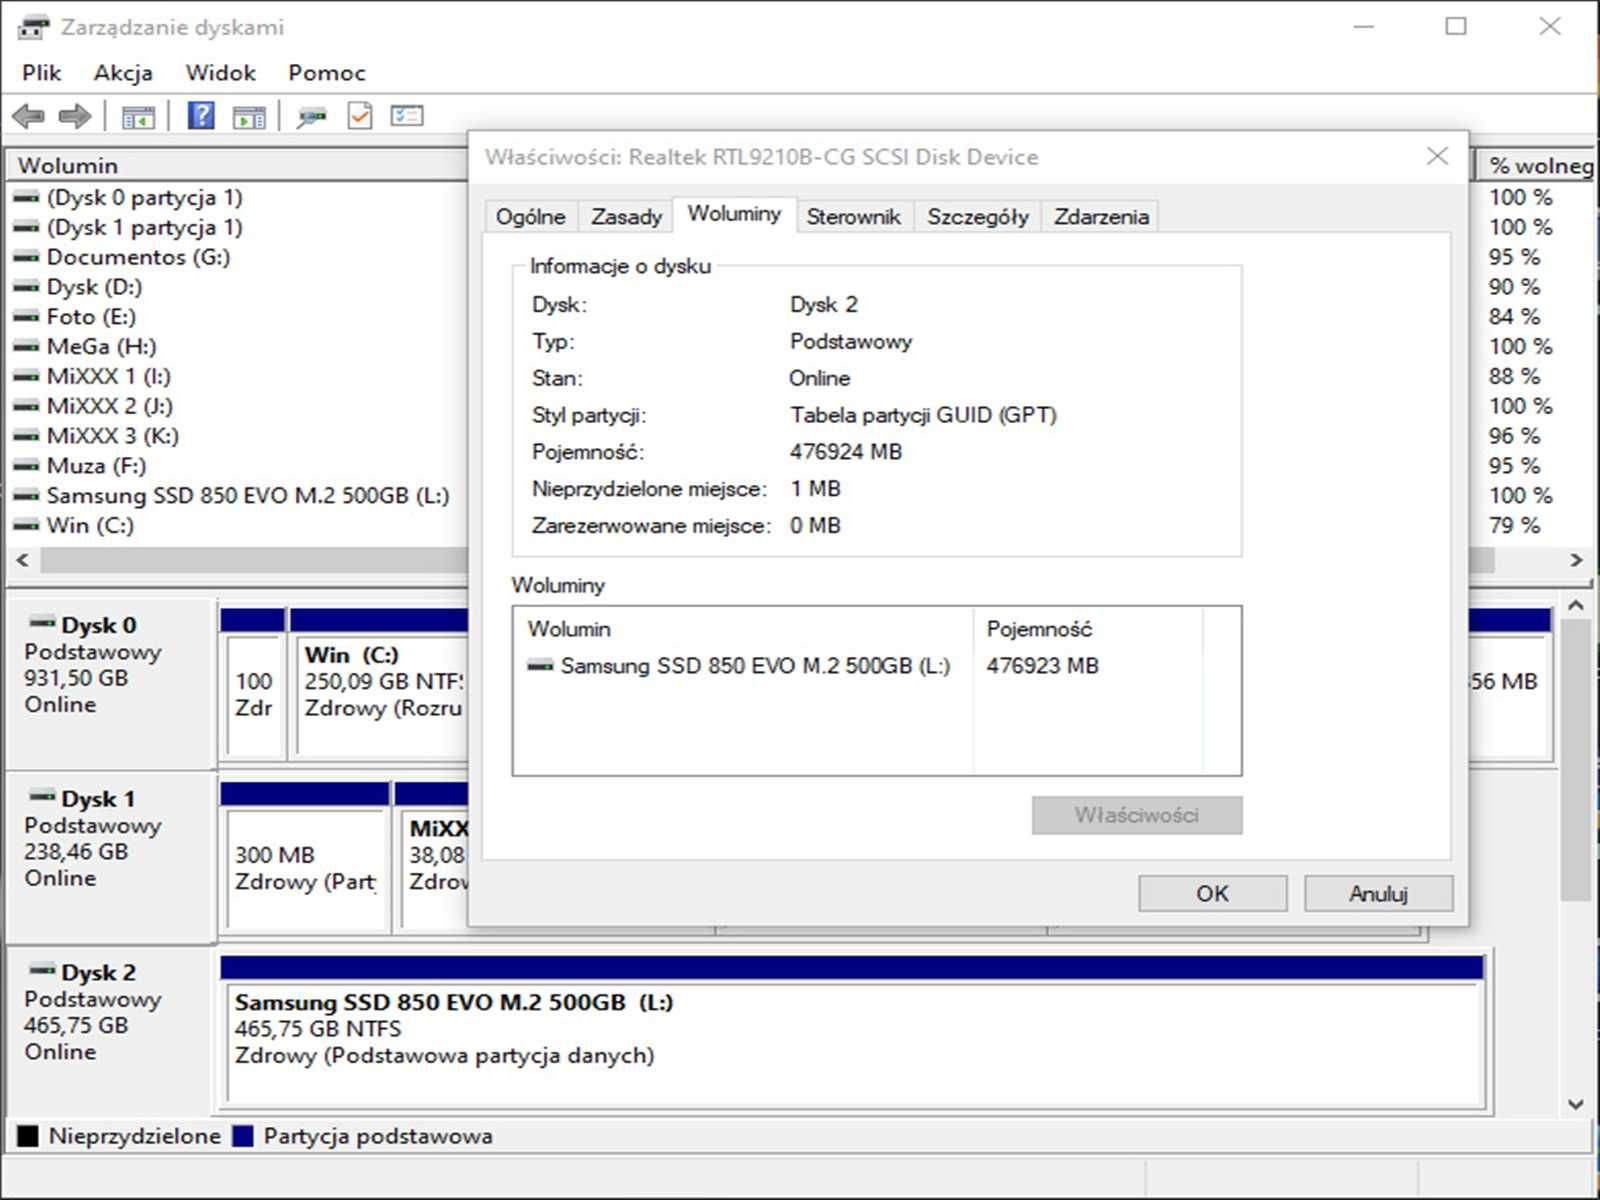Confirm the dialog with OK
Image resolution: width=1600 pixels, height=1200 pixels.
pyautogui.click(x=1212, y=894)
